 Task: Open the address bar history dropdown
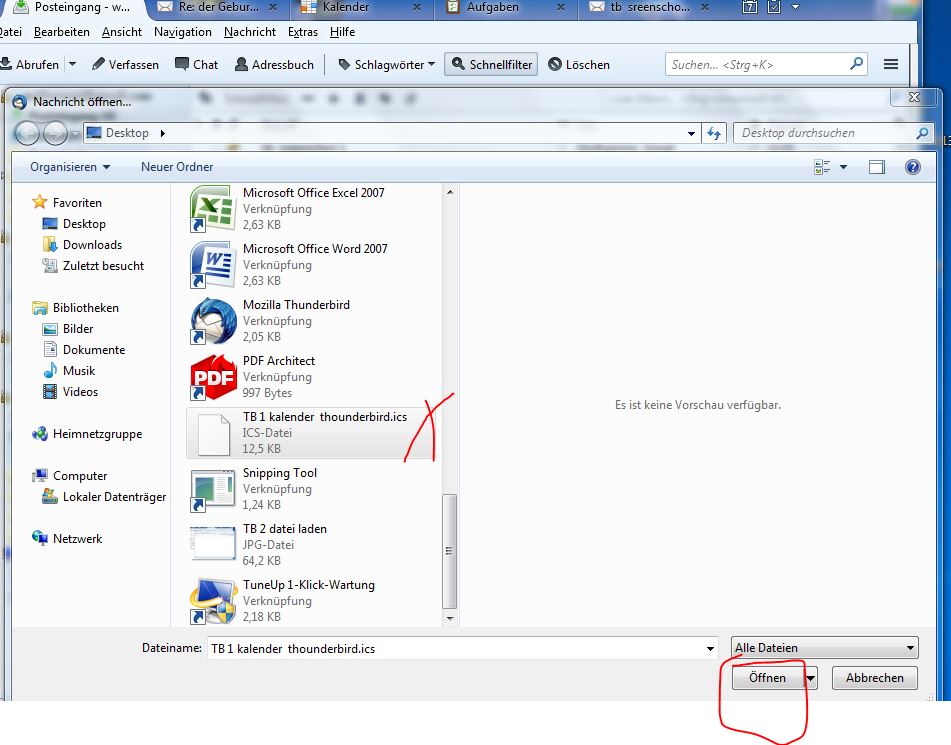point(691,133)
